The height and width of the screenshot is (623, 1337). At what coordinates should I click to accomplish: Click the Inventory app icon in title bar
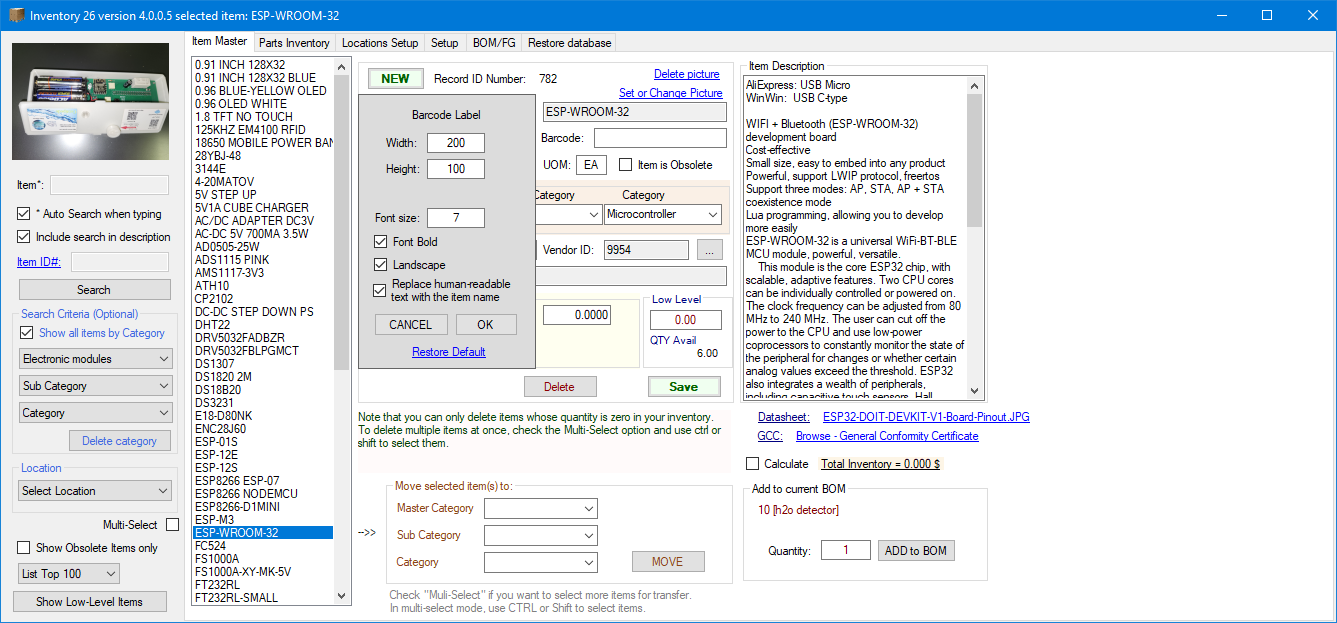coord(16,15)
